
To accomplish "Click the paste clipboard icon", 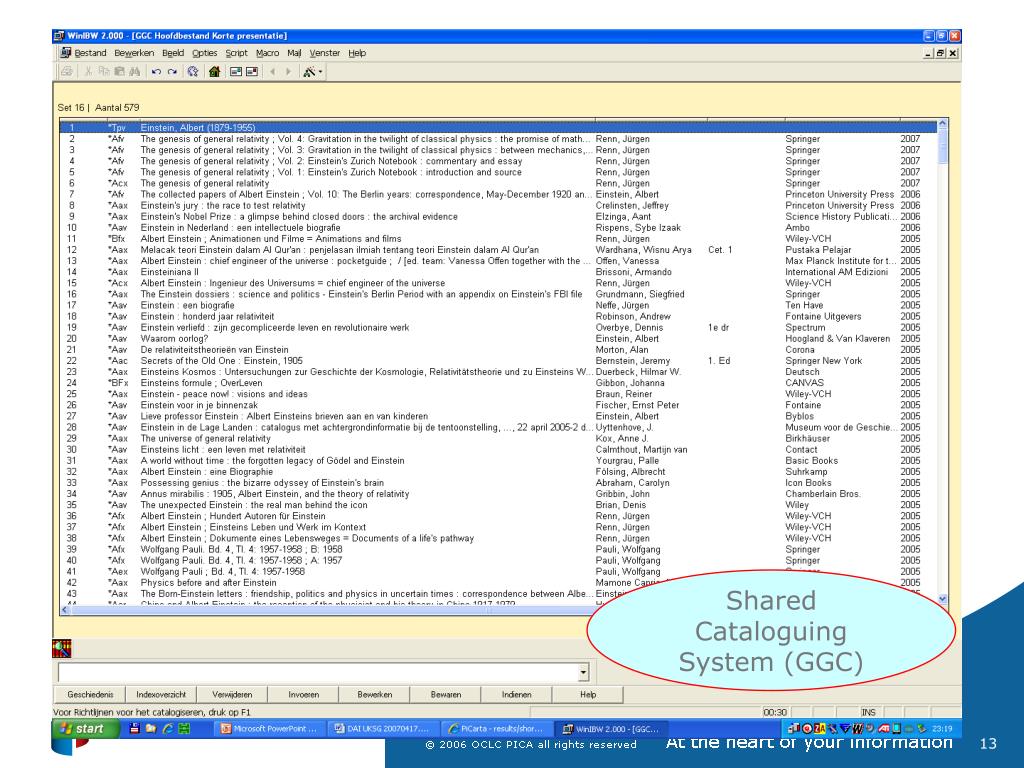I will 119,72.
